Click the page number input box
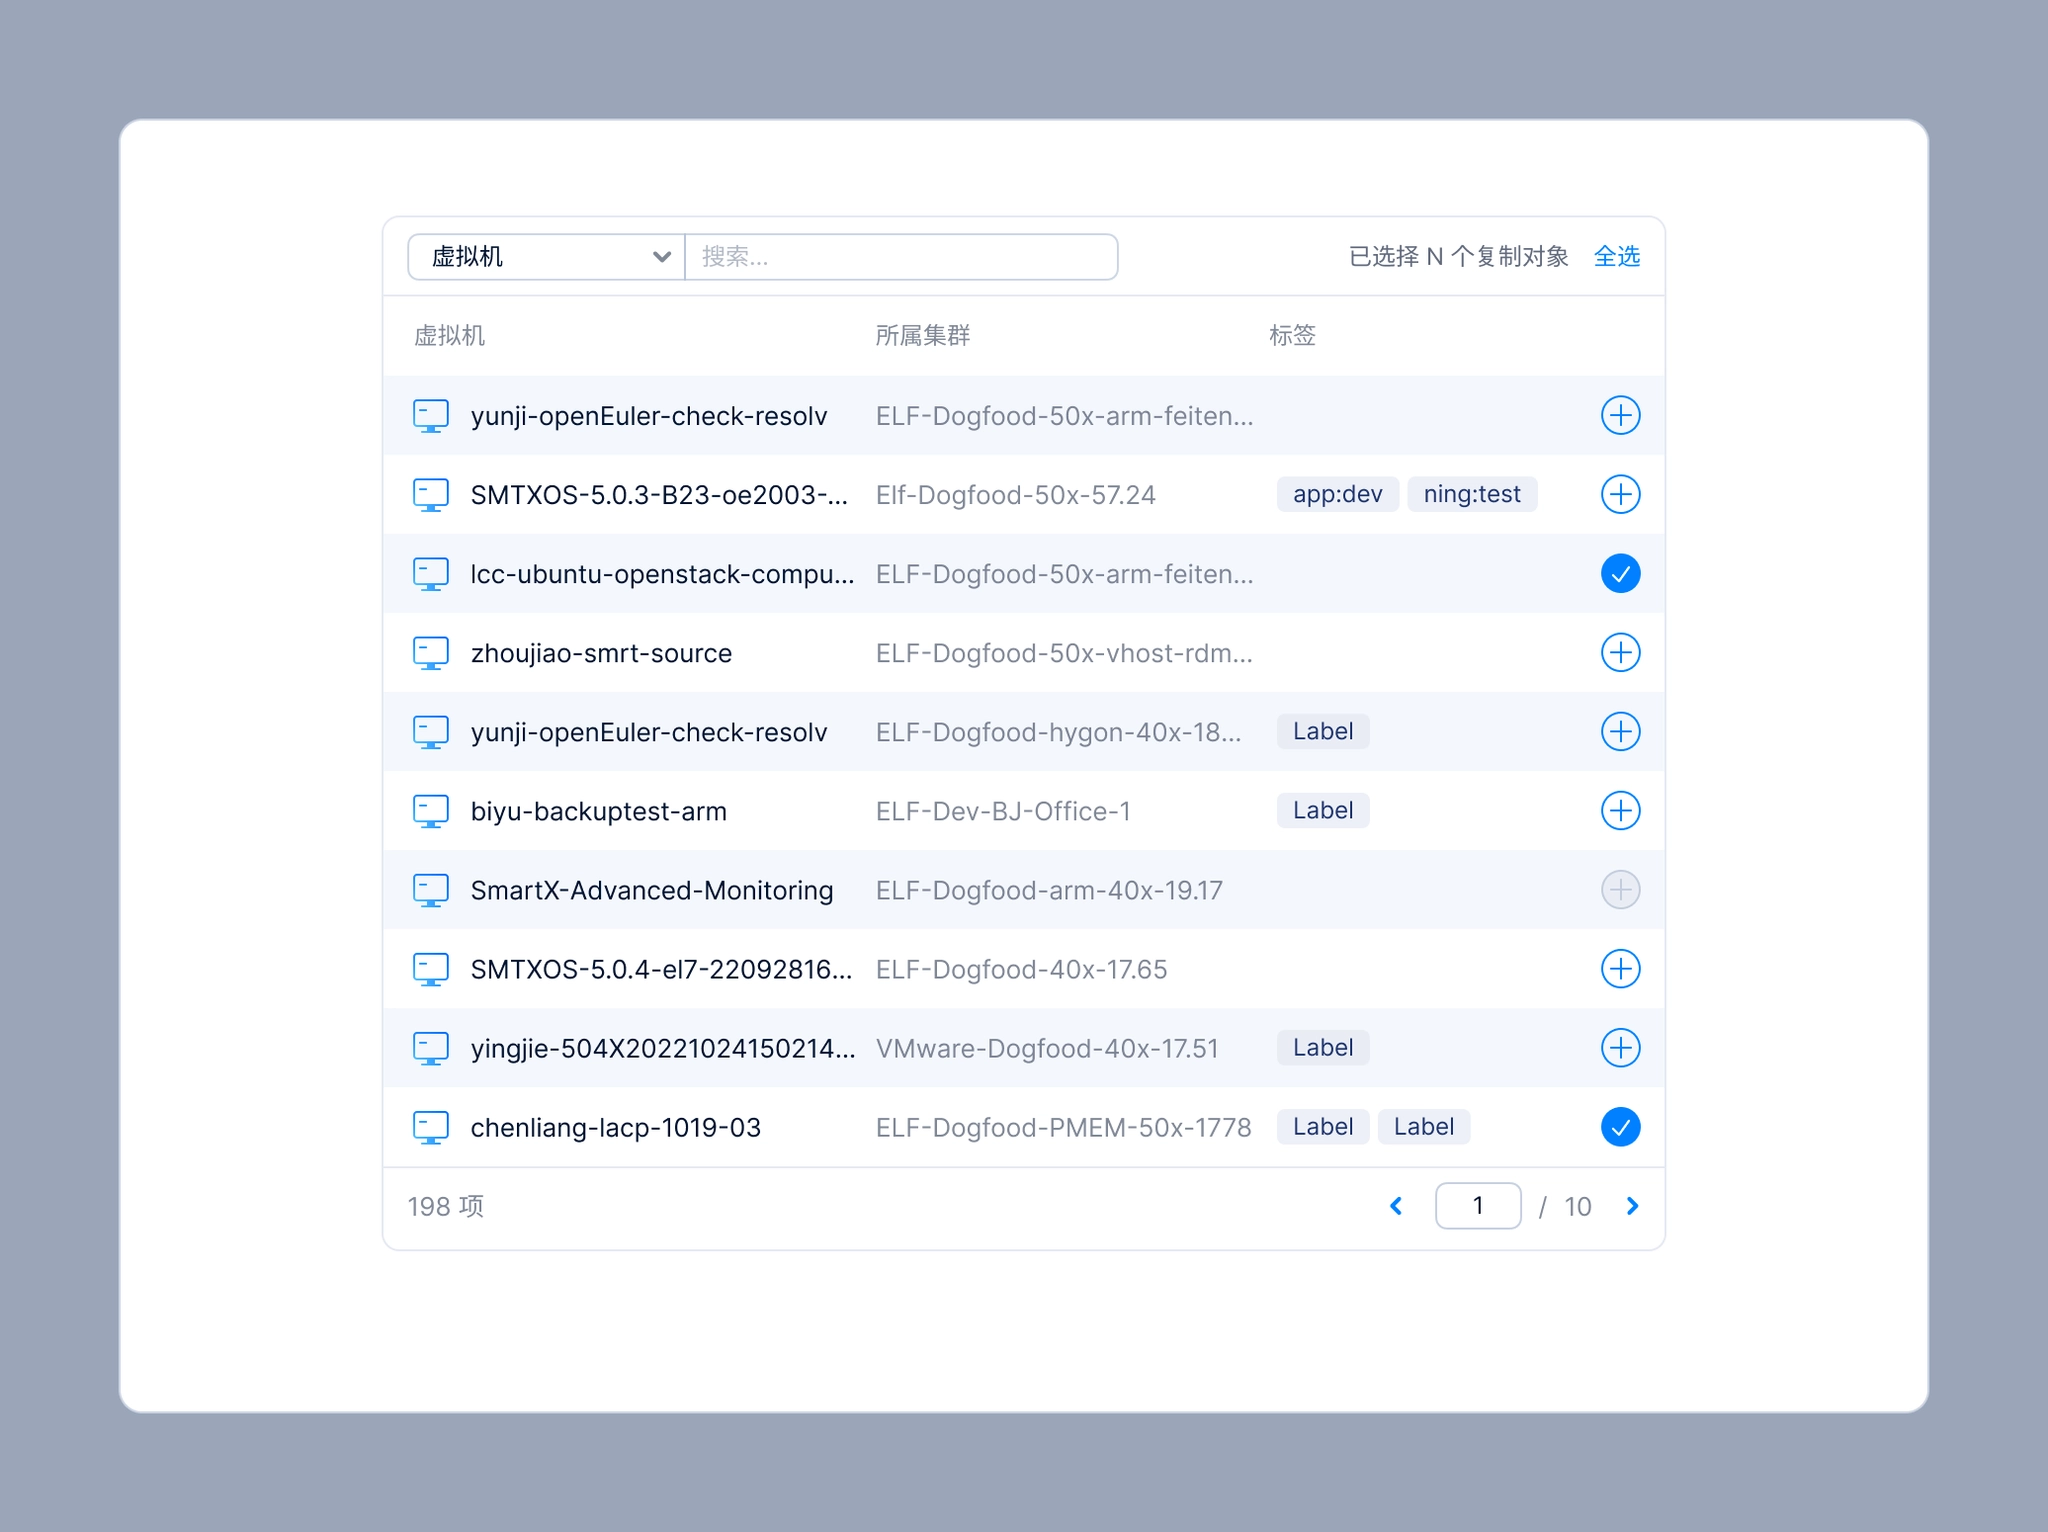Image resolution: width=2048 pixels, height=1532 pixels. [1477, 1206]
